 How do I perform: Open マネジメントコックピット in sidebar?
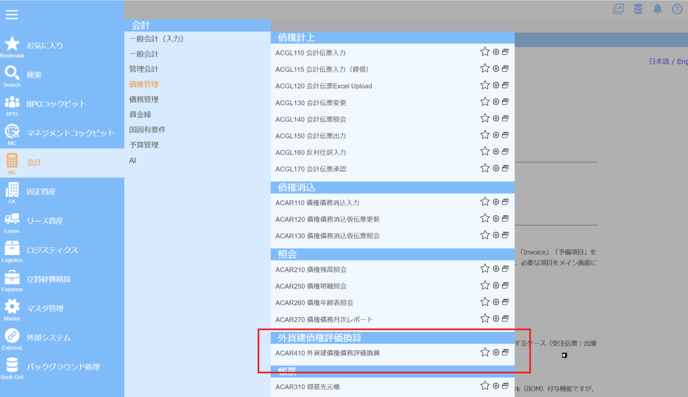click(x=62, y=133)
